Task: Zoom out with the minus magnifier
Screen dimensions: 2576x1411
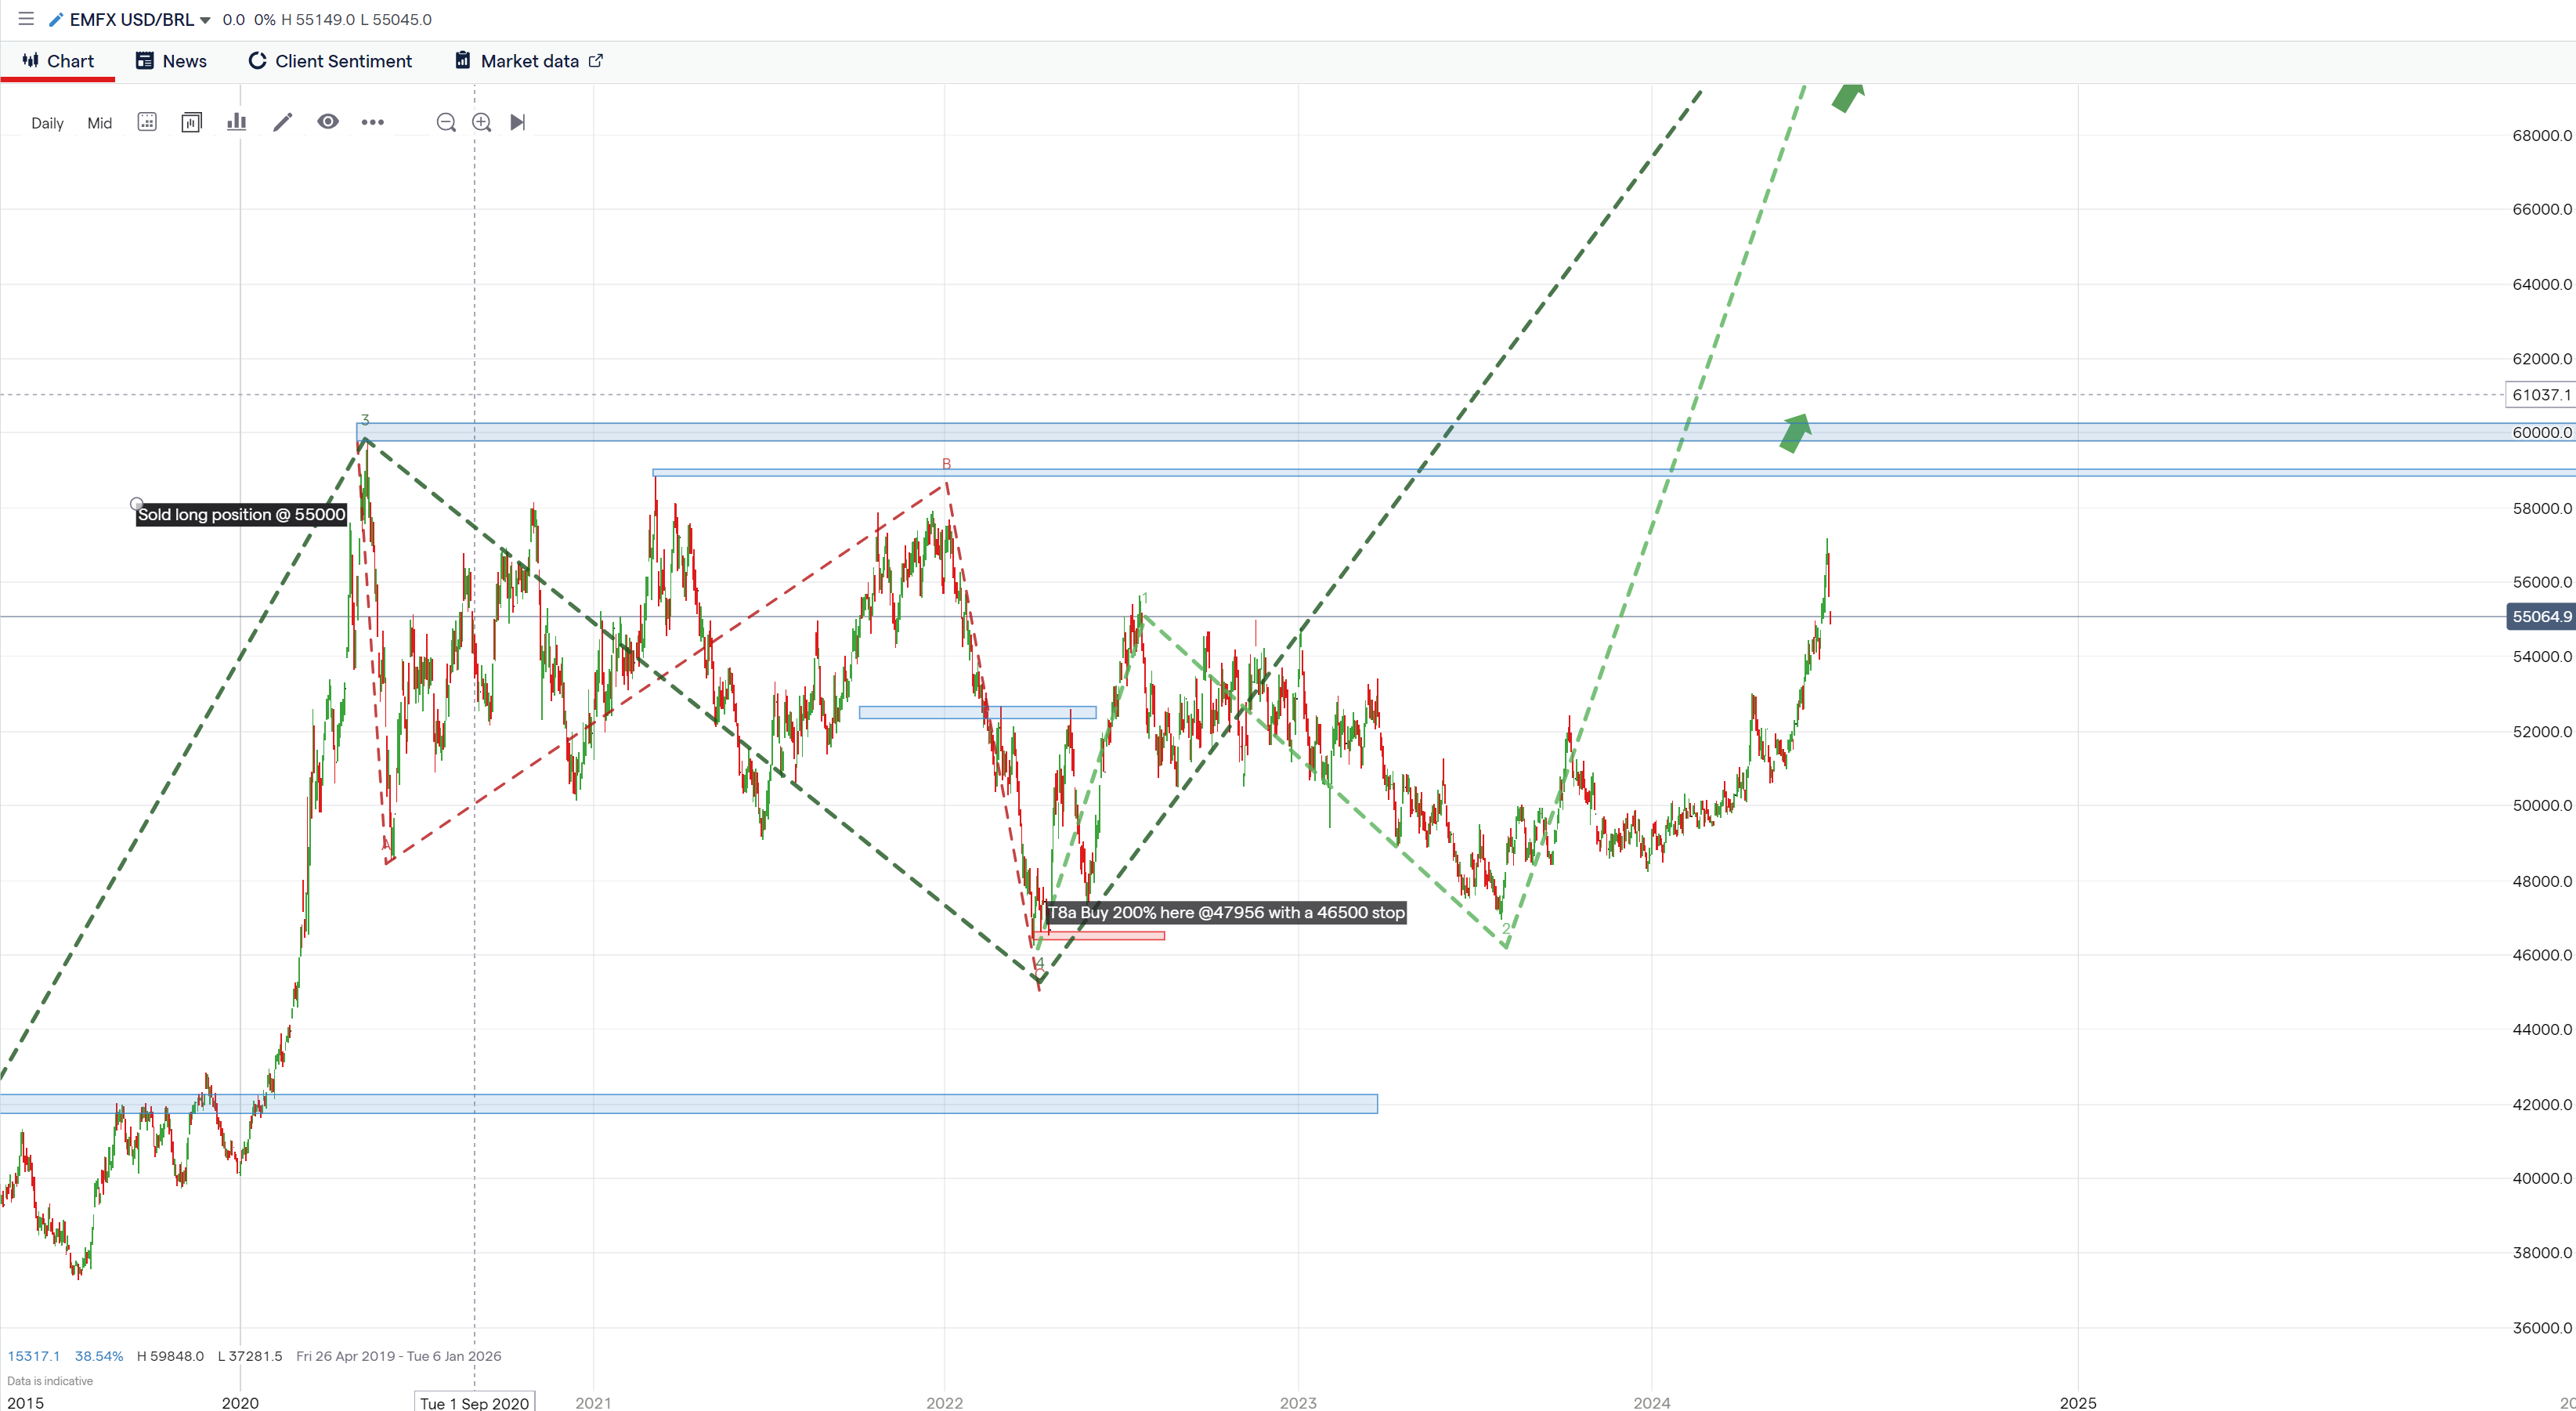Action: [446, 122]
